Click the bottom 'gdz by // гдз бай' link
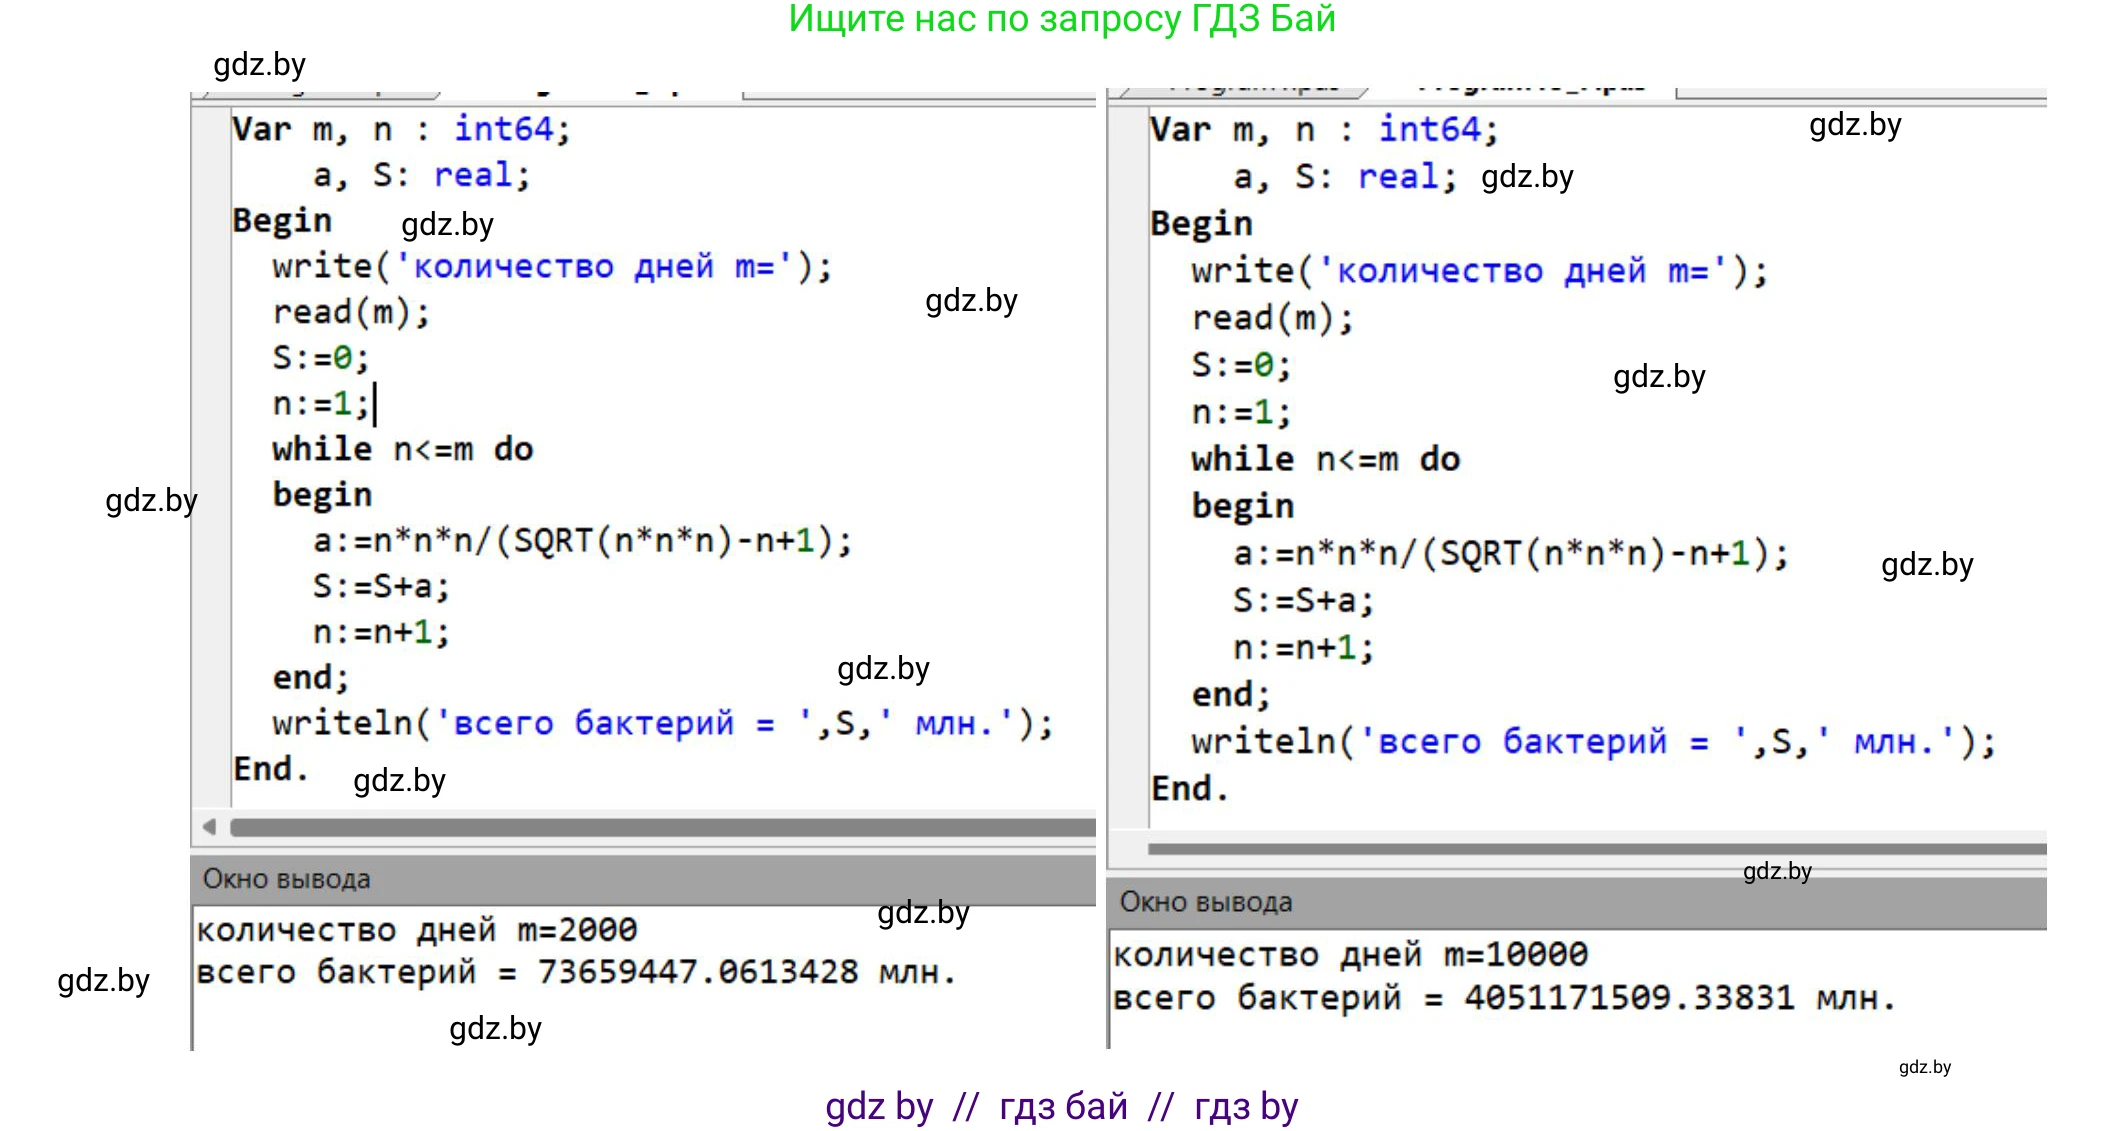2127x1131 pixels. (x=1061, y=1106)
